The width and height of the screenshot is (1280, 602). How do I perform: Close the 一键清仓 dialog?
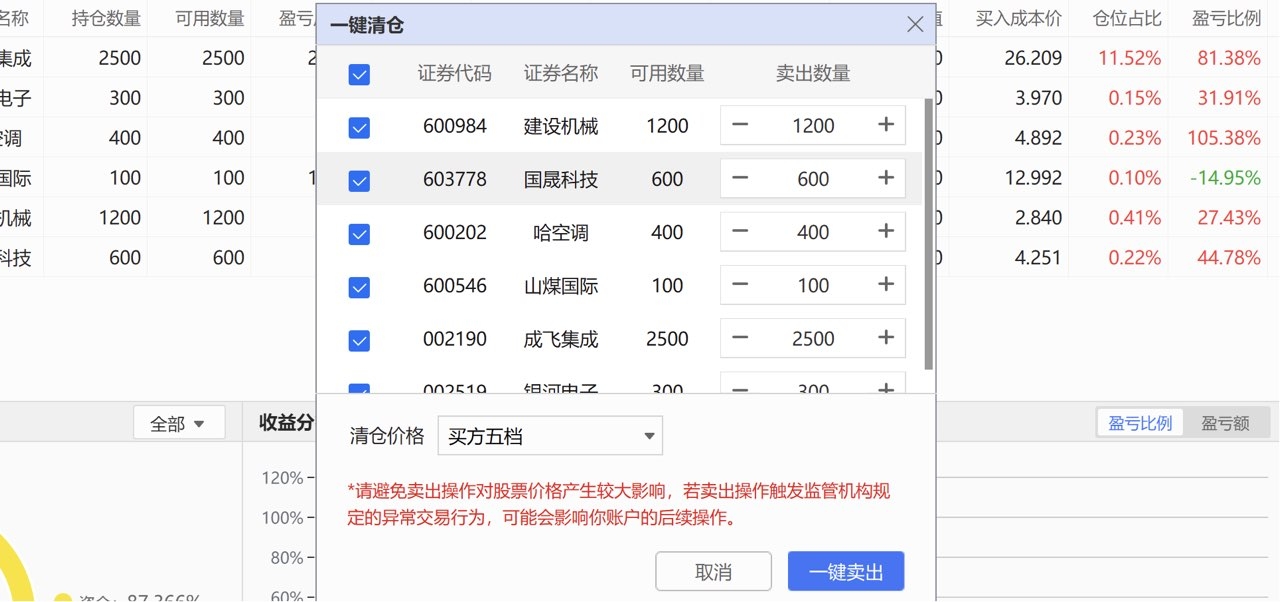915,25
